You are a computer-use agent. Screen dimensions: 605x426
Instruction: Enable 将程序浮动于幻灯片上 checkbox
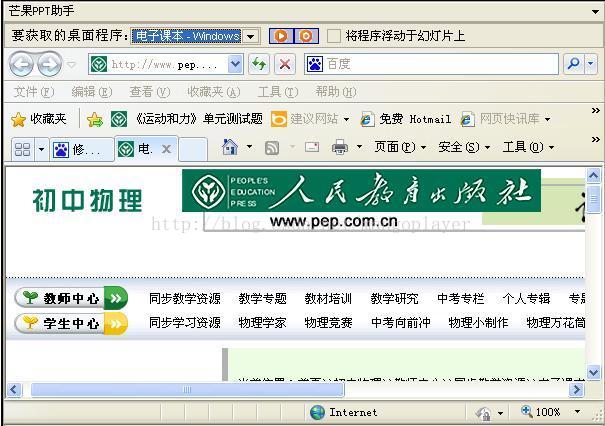pyautogui.click(x=334, y=36)
